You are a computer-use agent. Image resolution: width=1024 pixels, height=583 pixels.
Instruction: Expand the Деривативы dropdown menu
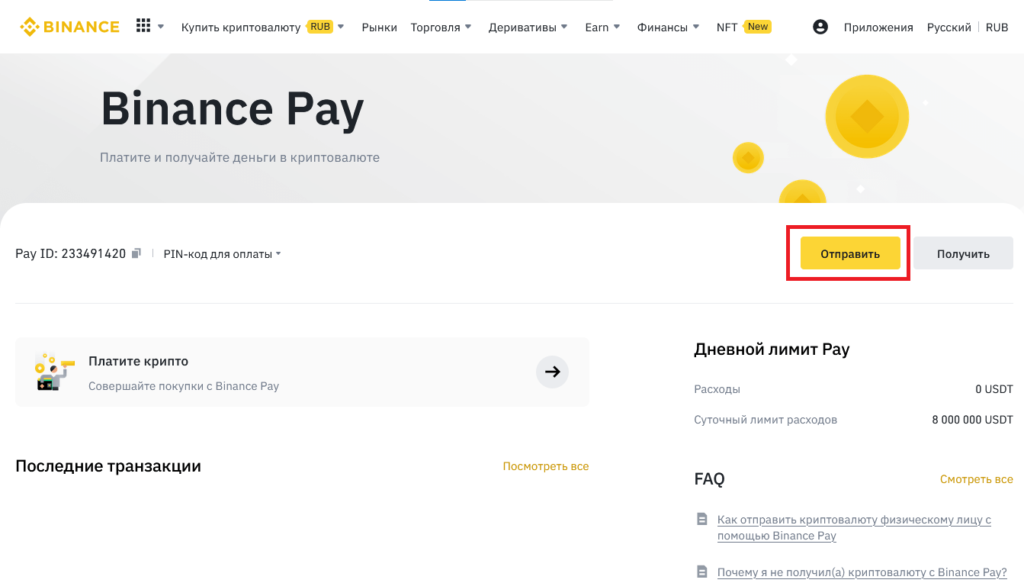tap(528, 27)
